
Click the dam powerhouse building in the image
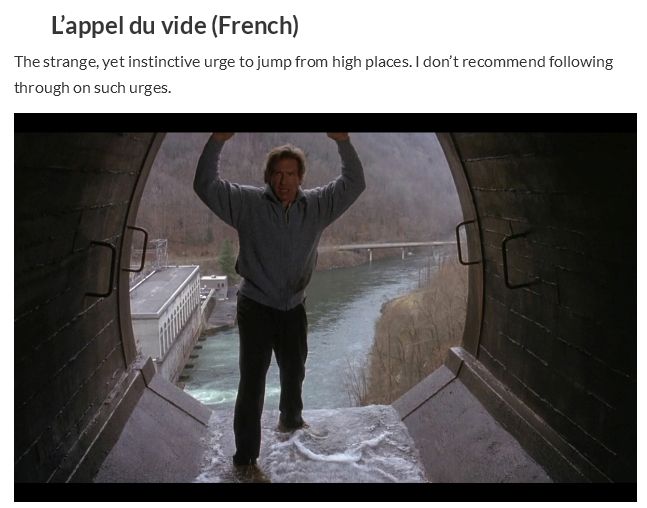pyautogui.click(x=165, y=312)
